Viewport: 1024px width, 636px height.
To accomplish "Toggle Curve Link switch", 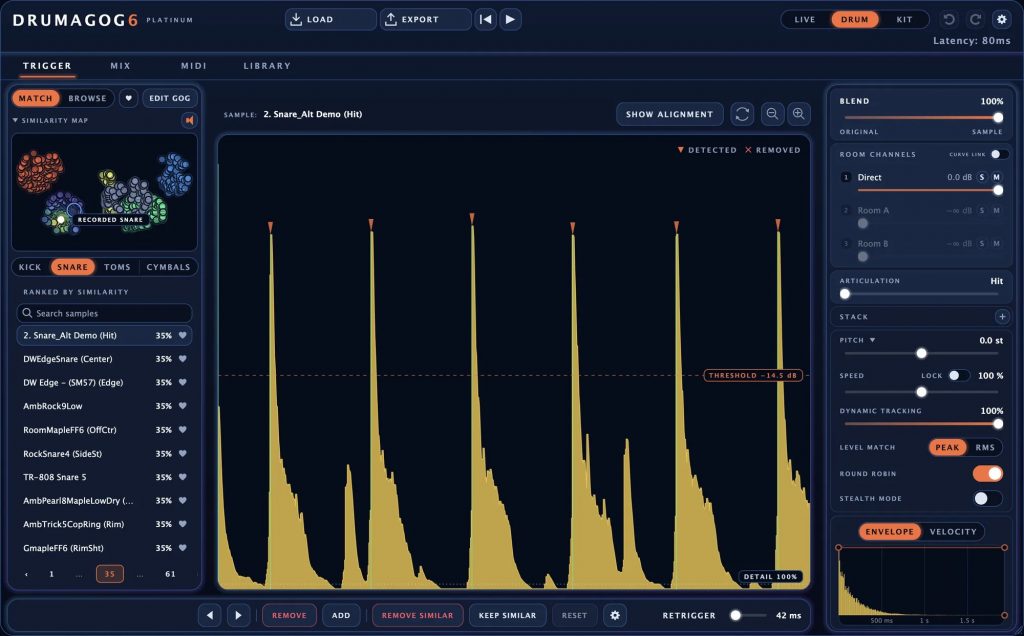I will coord(999,154).
